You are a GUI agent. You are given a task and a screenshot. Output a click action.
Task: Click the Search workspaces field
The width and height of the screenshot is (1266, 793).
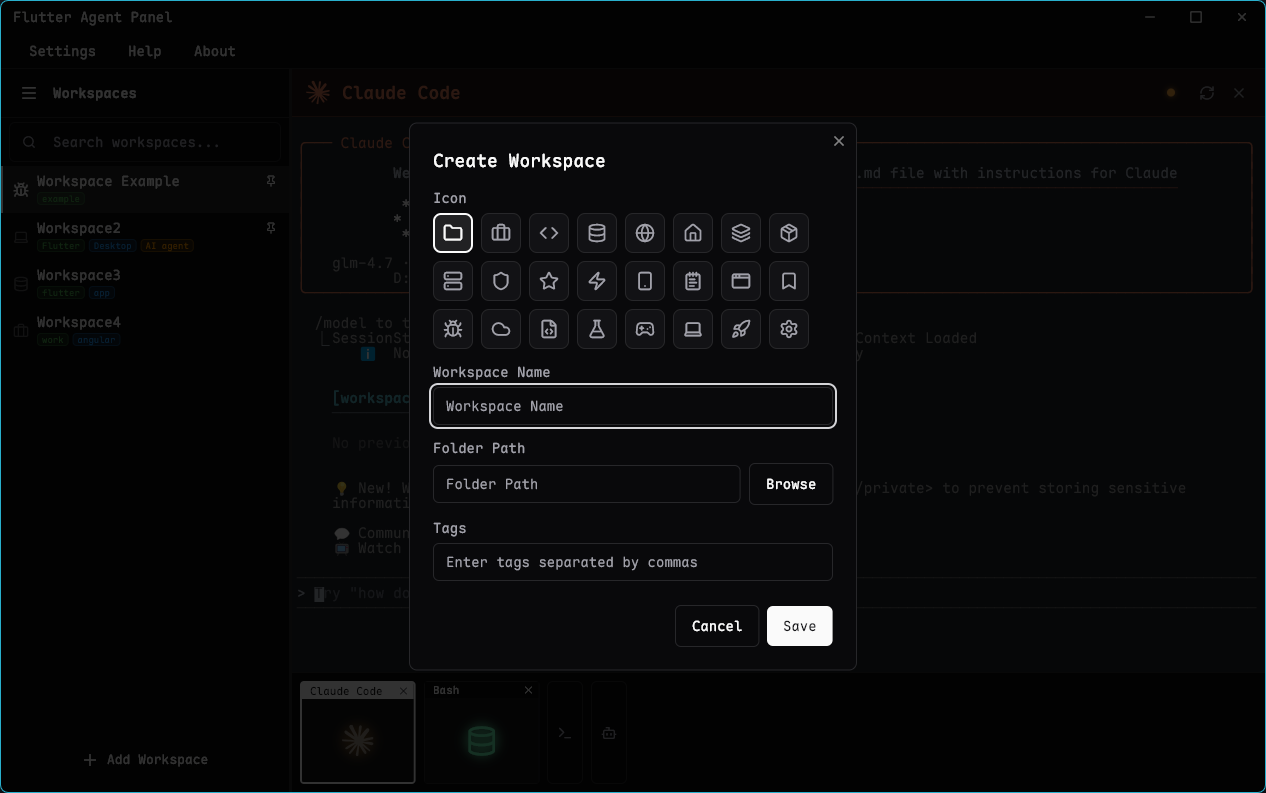147,142
